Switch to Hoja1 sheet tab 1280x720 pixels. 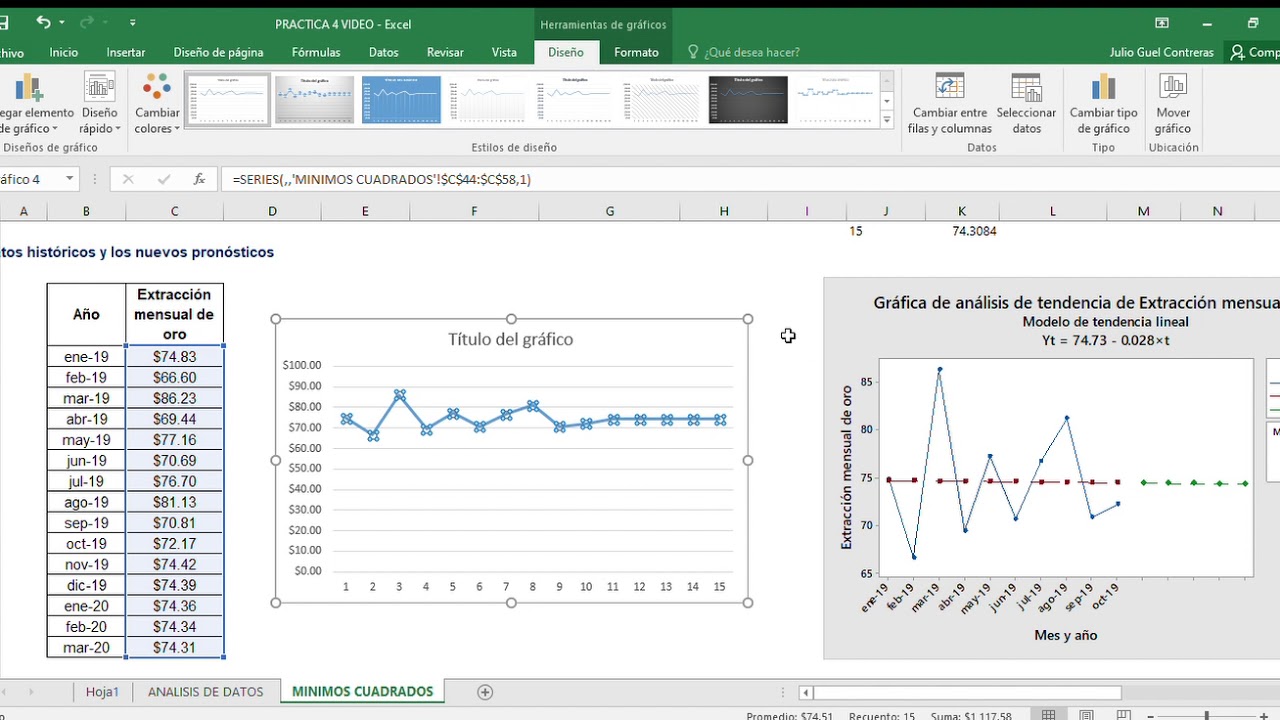pyautogui.click(x=102, y=692)
